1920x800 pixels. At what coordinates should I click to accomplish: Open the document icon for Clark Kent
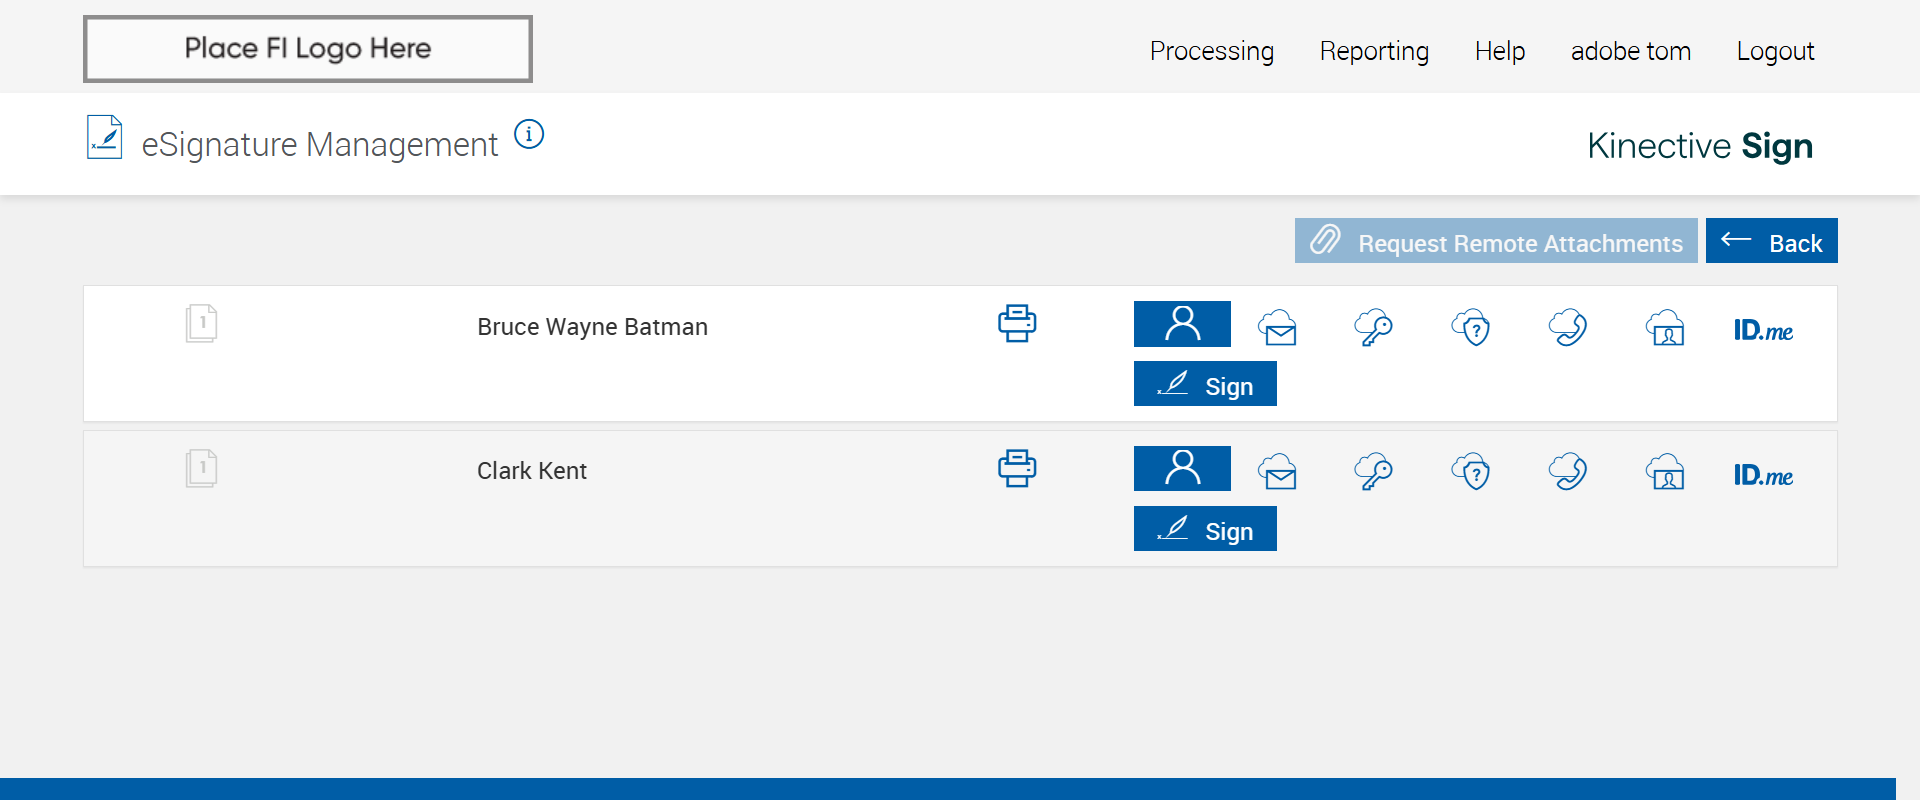point(202,468)
